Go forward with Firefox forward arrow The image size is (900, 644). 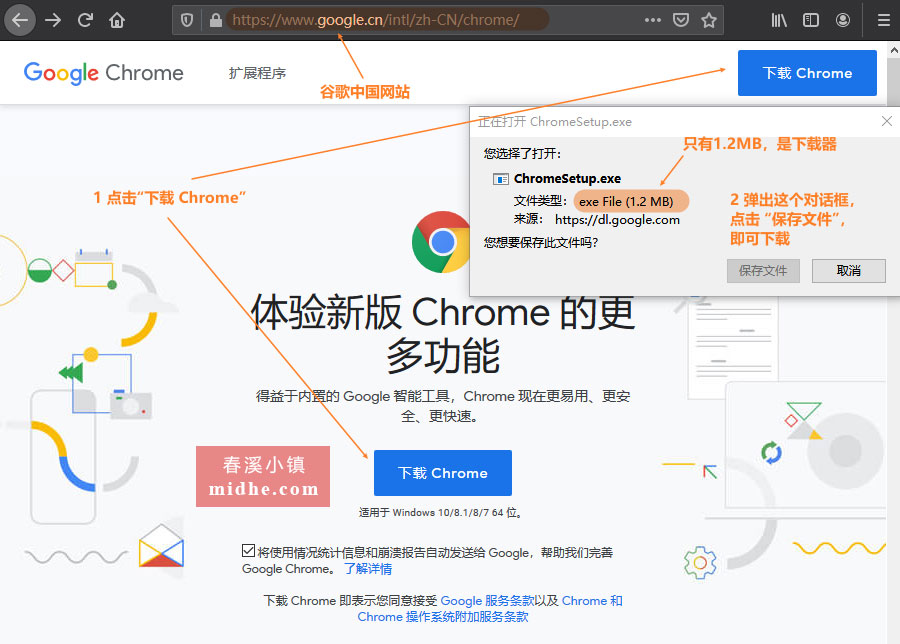tap(53, 20)
